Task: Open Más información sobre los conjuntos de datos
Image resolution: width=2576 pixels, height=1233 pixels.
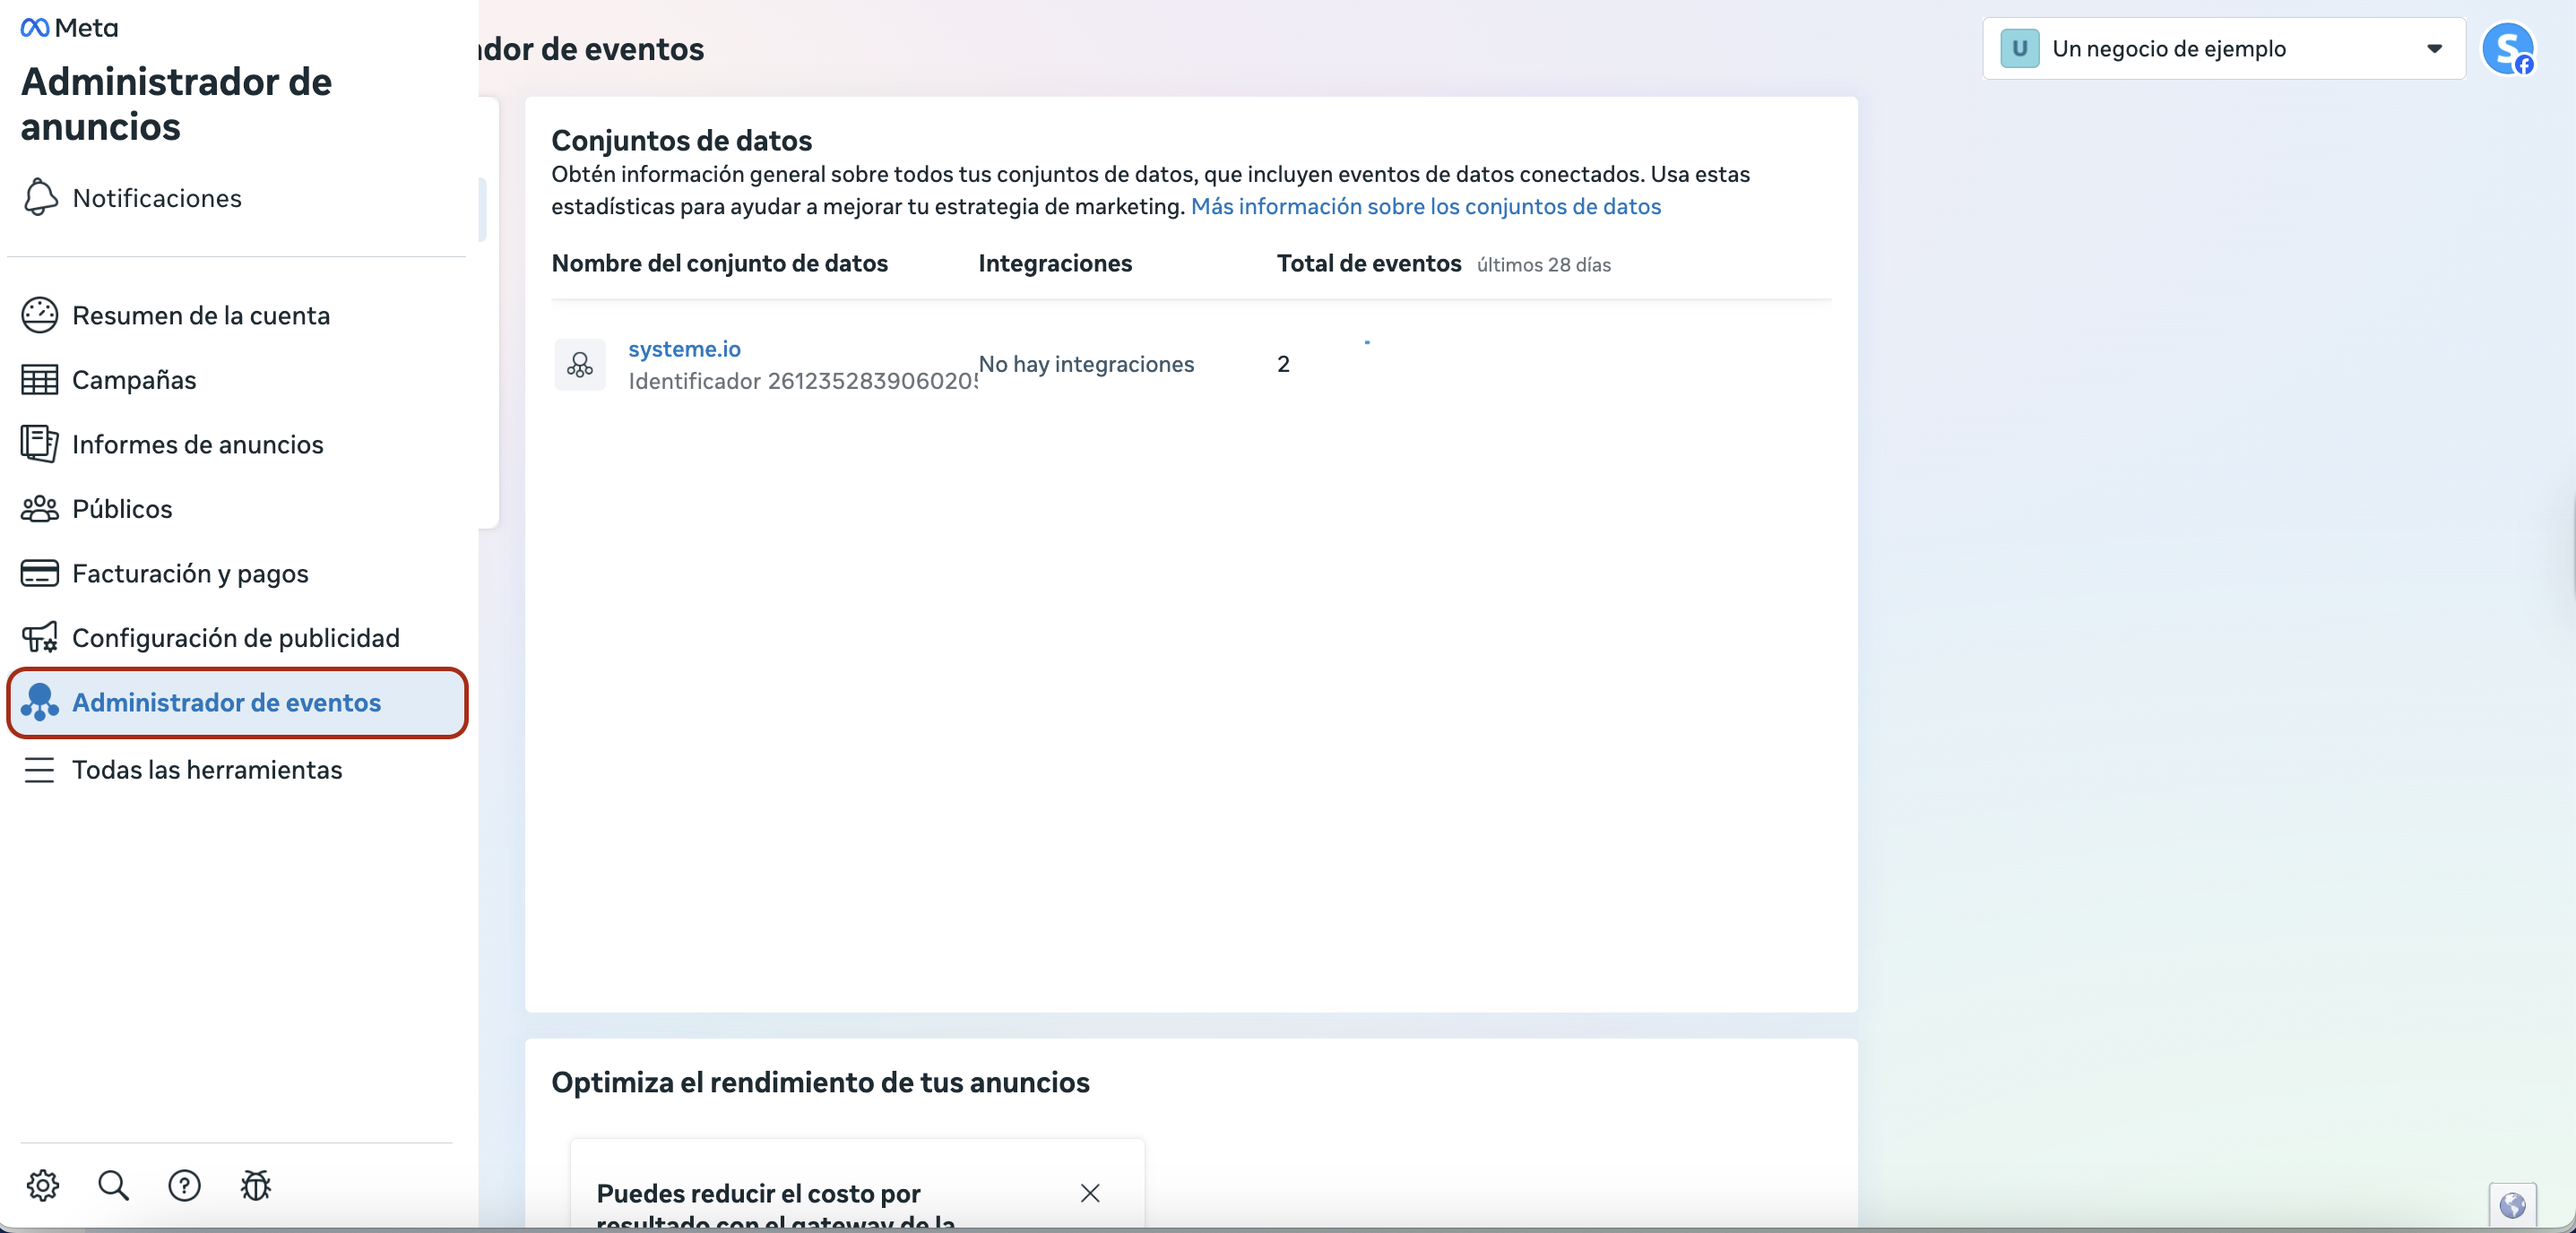Action: (x=1425, y=206)
